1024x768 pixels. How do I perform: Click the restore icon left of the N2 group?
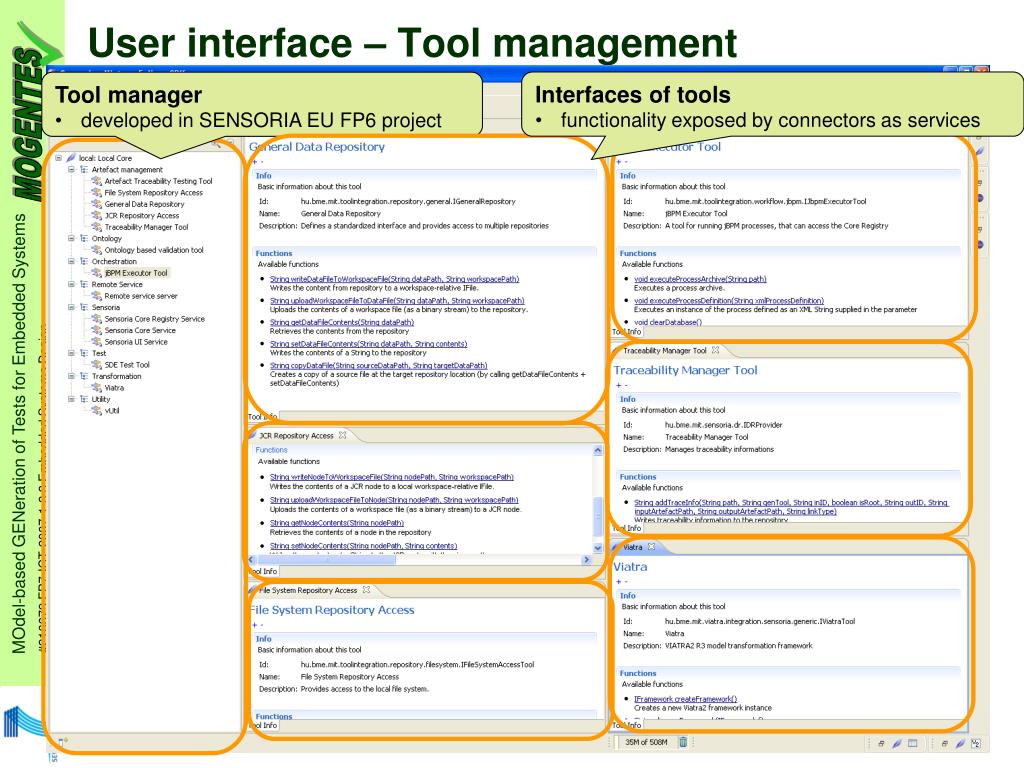944,743
